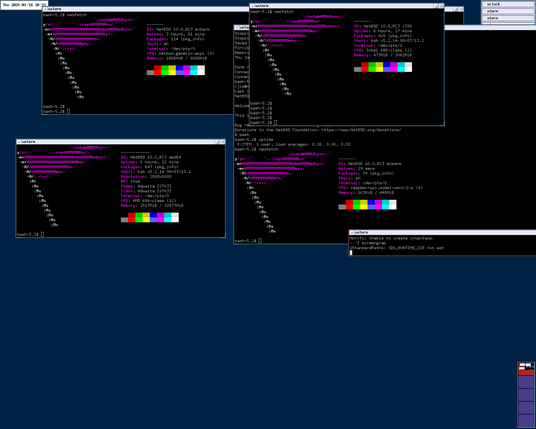Click cyan block in top-left evbarm palette
This screenshot has width=536, height=429.
click(x=194, y=70)
